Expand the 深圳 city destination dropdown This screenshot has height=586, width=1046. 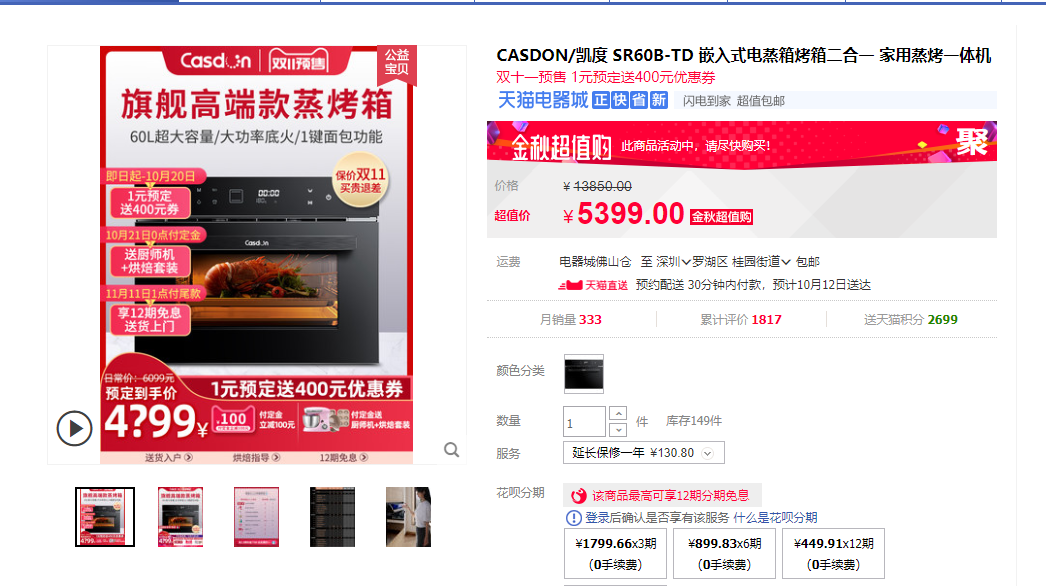(673, 262)
